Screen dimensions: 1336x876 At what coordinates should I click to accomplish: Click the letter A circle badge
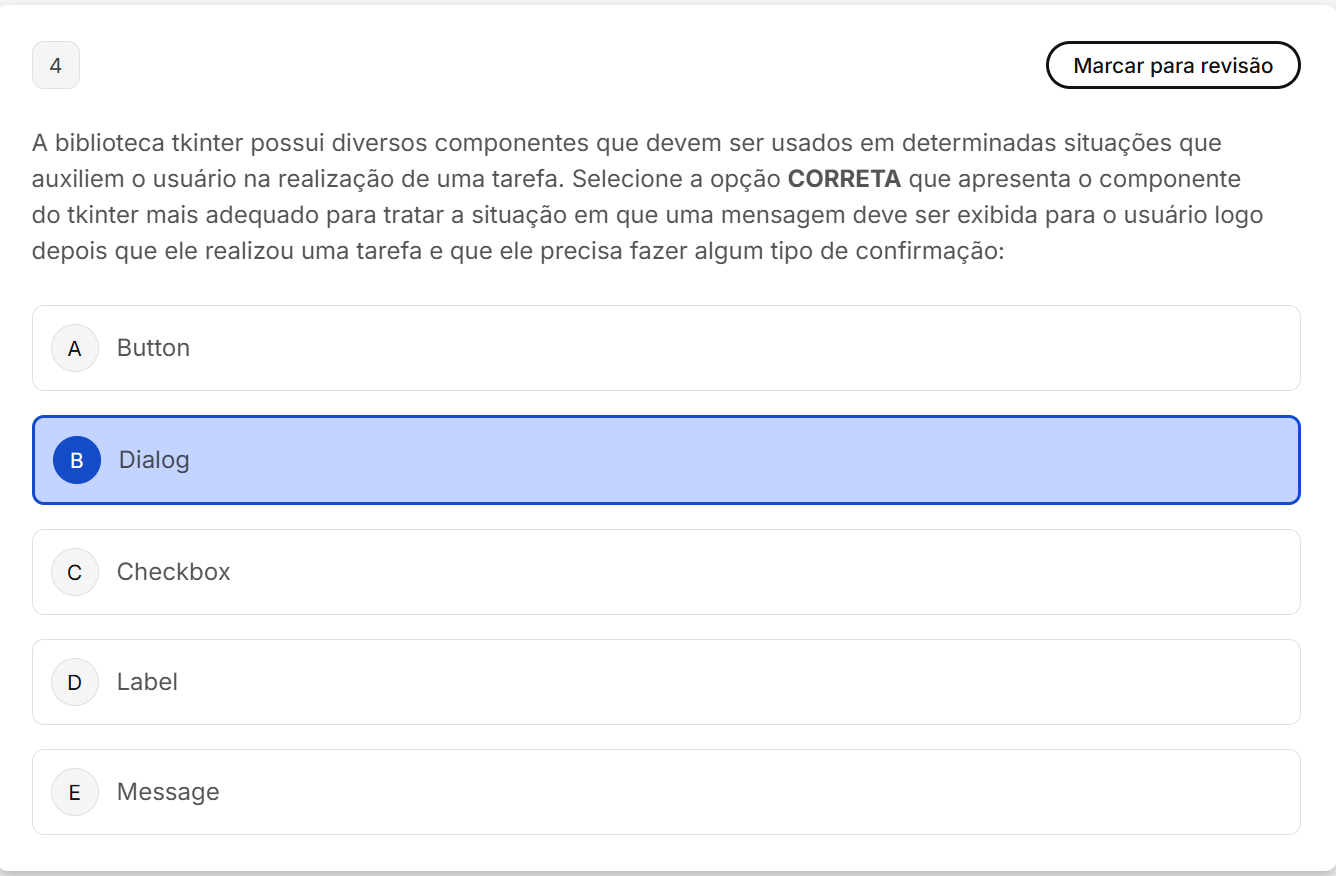tap(75, 348)
